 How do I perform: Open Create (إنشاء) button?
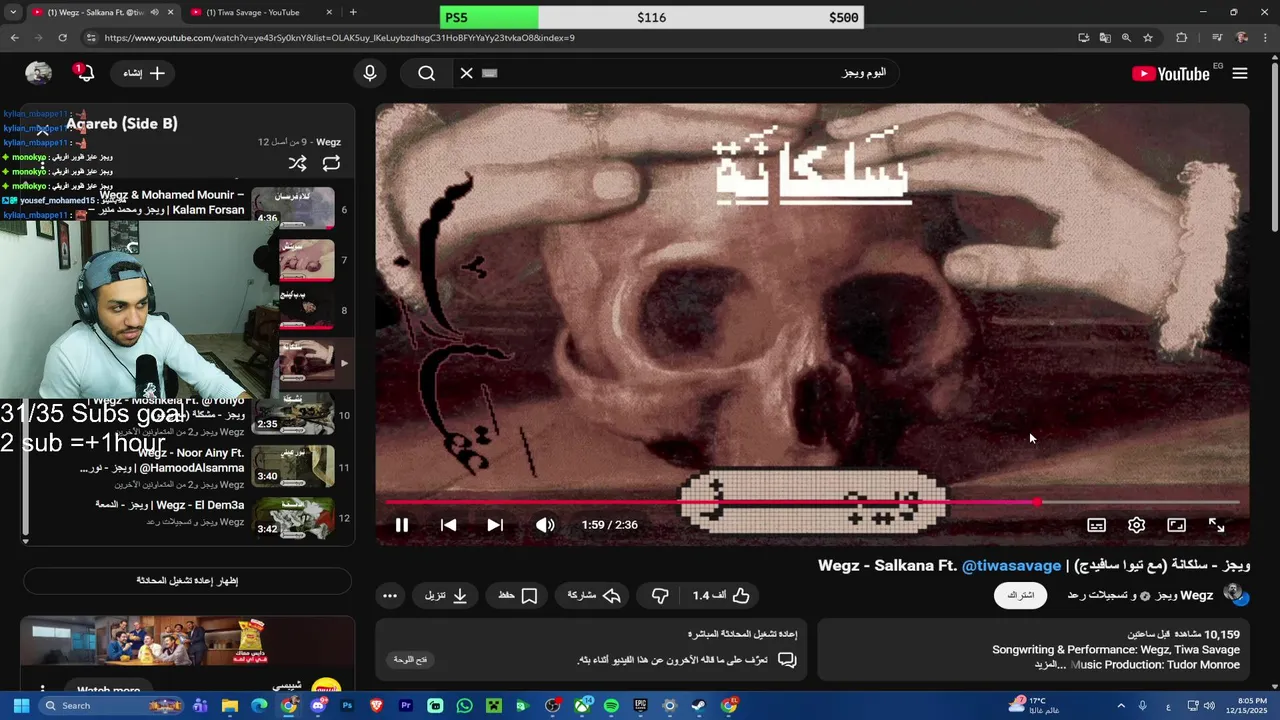click(x=143, y=73)
